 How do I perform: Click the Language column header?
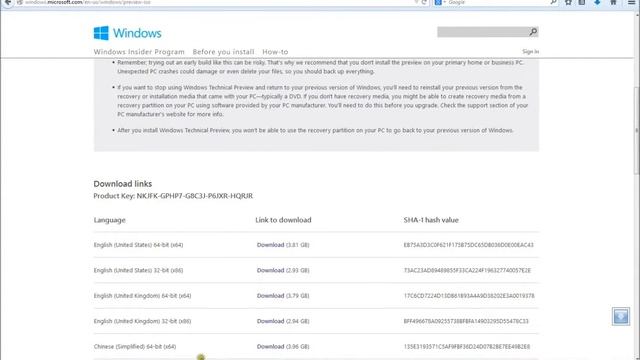109,220
